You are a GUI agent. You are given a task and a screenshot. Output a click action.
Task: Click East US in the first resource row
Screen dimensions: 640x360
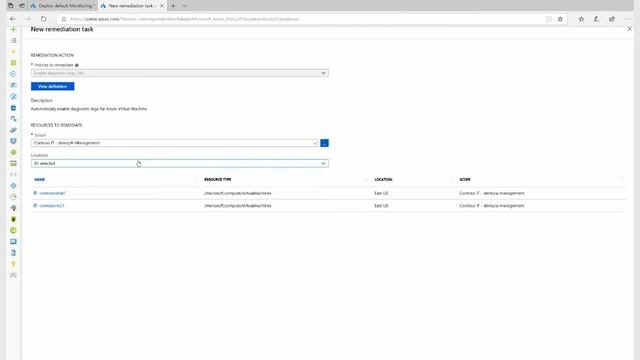point(381,193)
